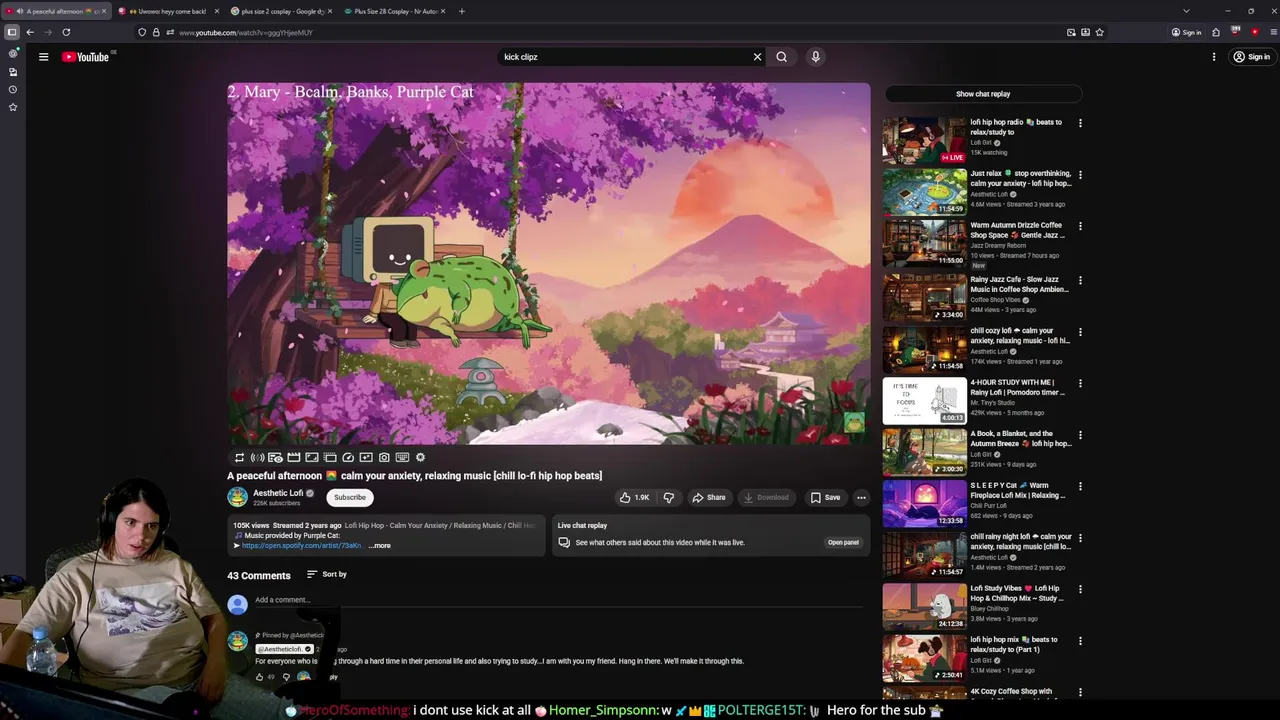Image resolution: width=1280 pixels, height=720 pixels.
Task: Open options for 'SLEEPY Cat' video
Action: pos(1080,486)
